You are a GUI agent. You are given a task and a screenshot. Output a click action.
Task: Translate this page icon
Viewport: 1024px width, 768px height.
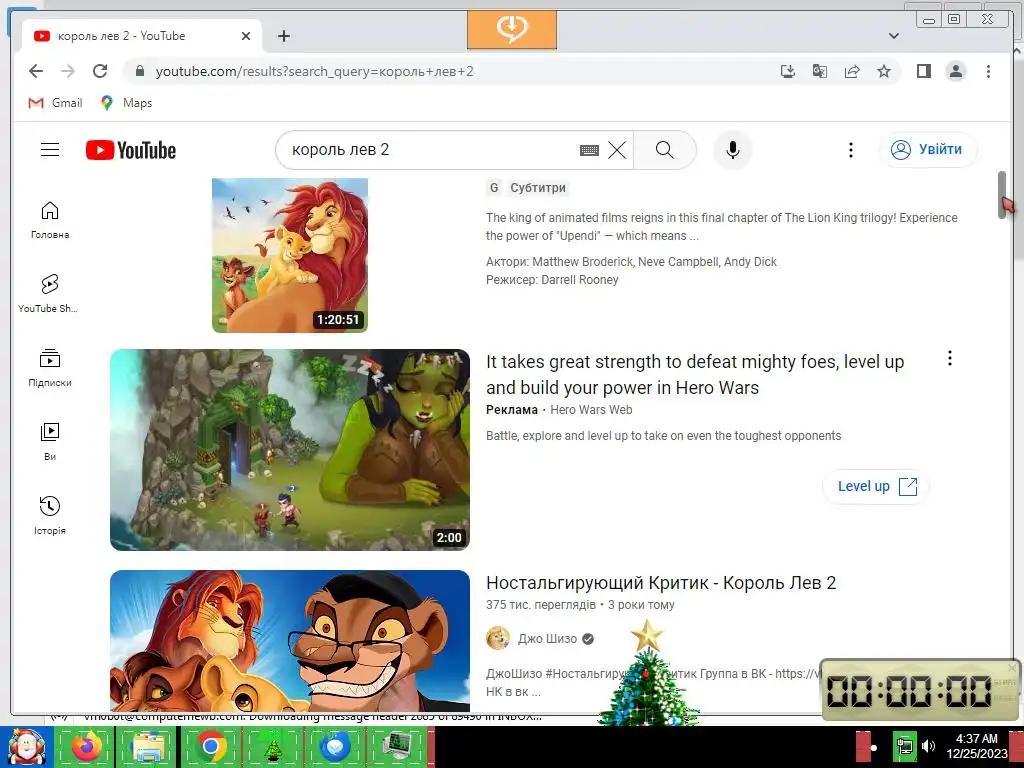(820, 71)
